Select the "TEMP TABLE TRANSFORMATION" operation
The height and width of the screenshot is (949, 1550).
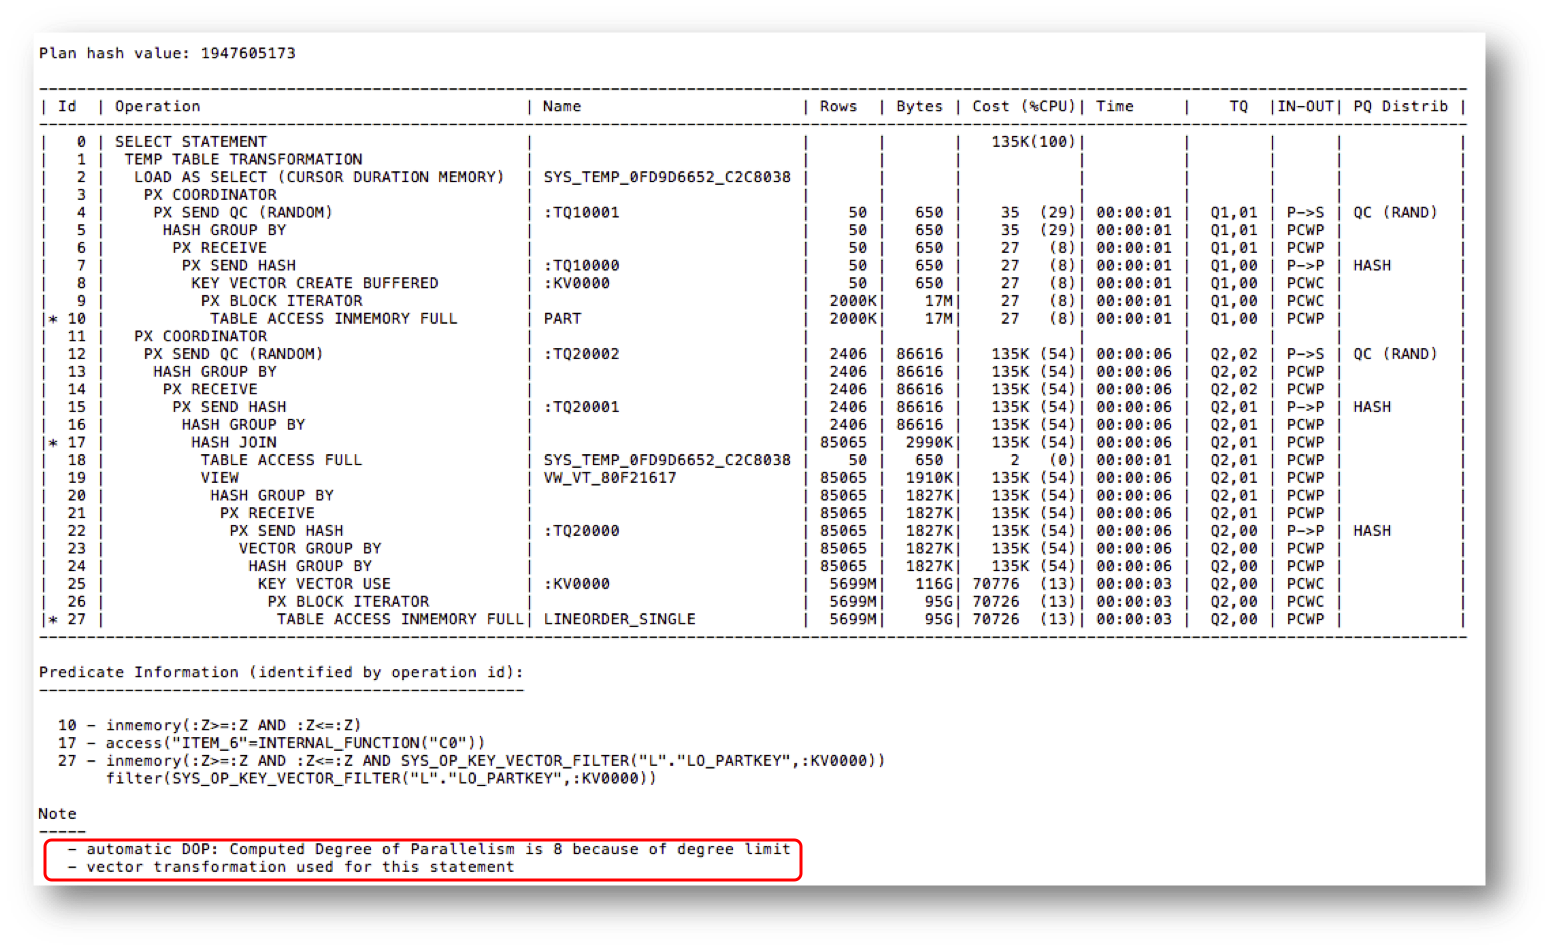click(x=243, y=159)
